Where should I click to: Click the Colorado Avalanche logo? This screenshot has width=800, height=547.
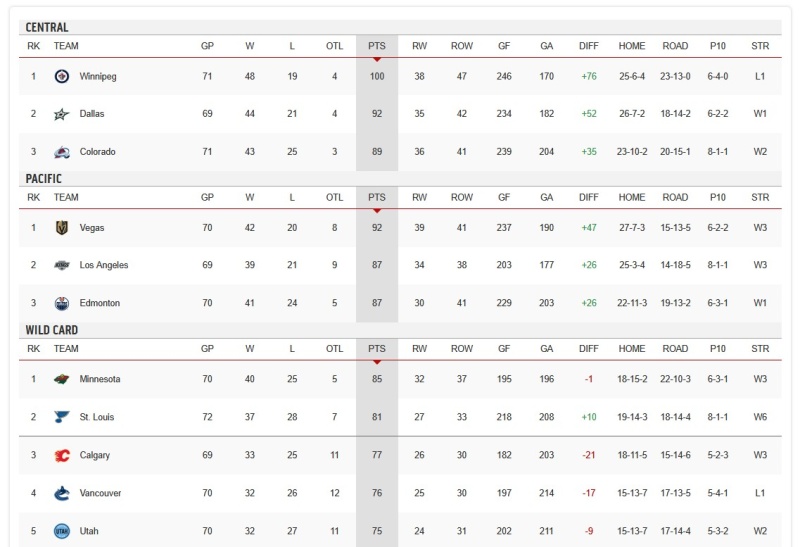point(62,152)
